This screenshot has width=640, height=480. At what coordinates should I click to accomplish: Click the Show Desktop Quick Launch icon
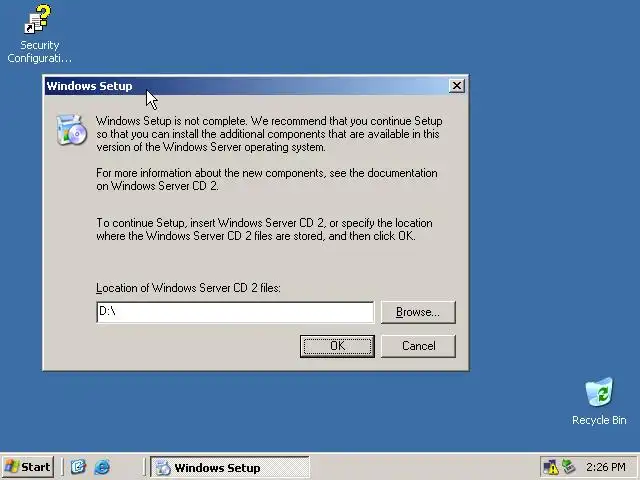(x=78, y=467)
